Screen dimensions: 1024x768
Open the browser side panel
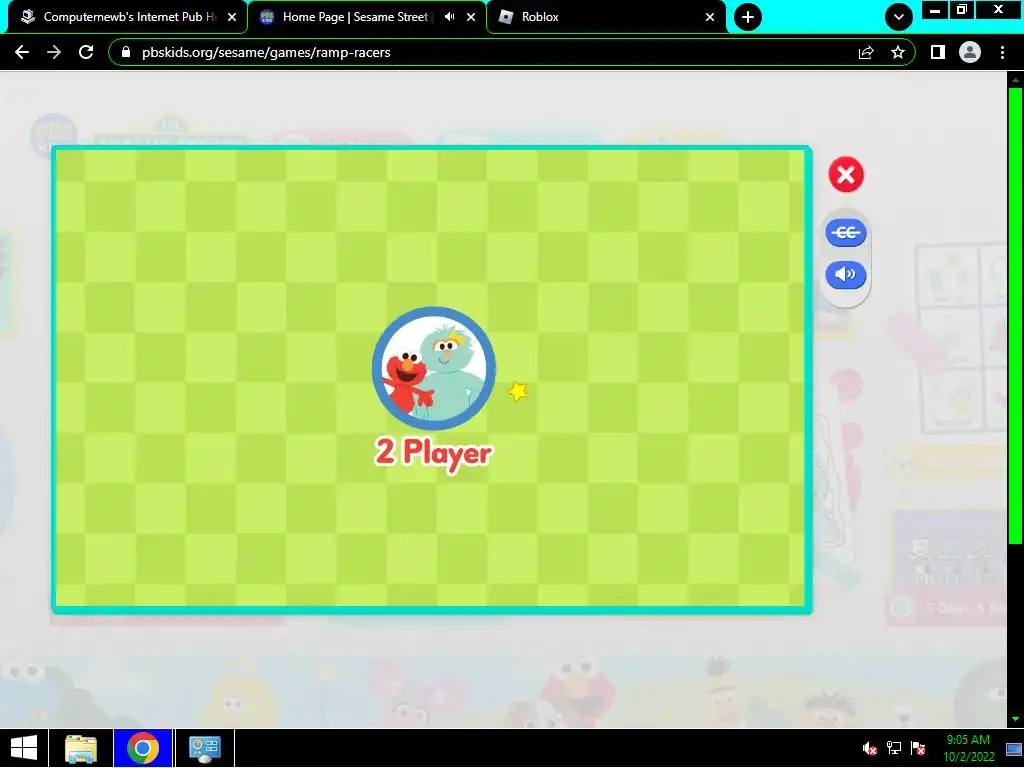click(x=938, y=52)
